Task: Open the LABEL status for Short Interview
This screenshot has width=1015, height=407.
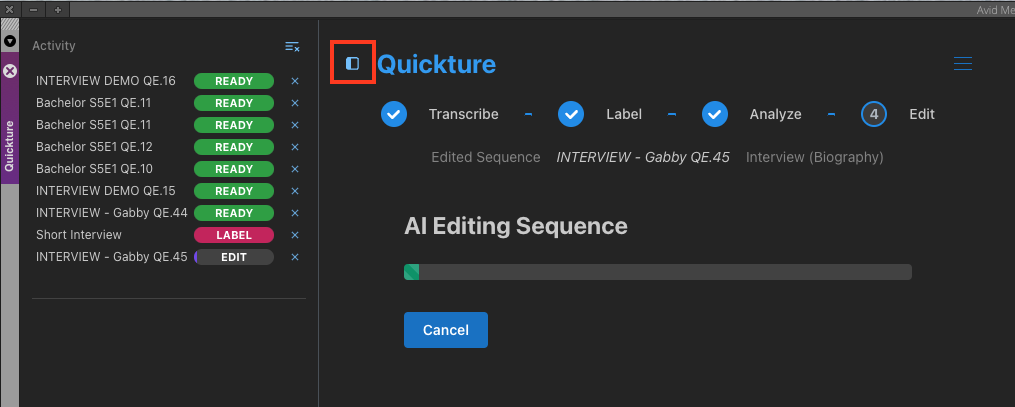Action: coord(234,236)
